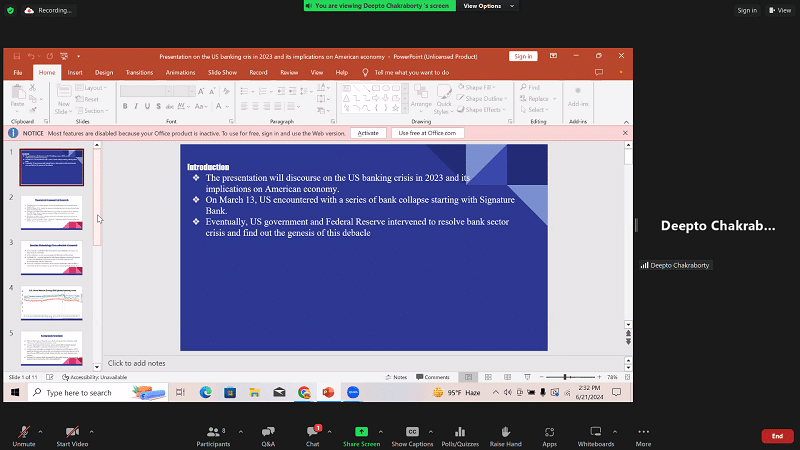Open Whiteboards
This screenshot has height=450, width=800.
[596, 431]
